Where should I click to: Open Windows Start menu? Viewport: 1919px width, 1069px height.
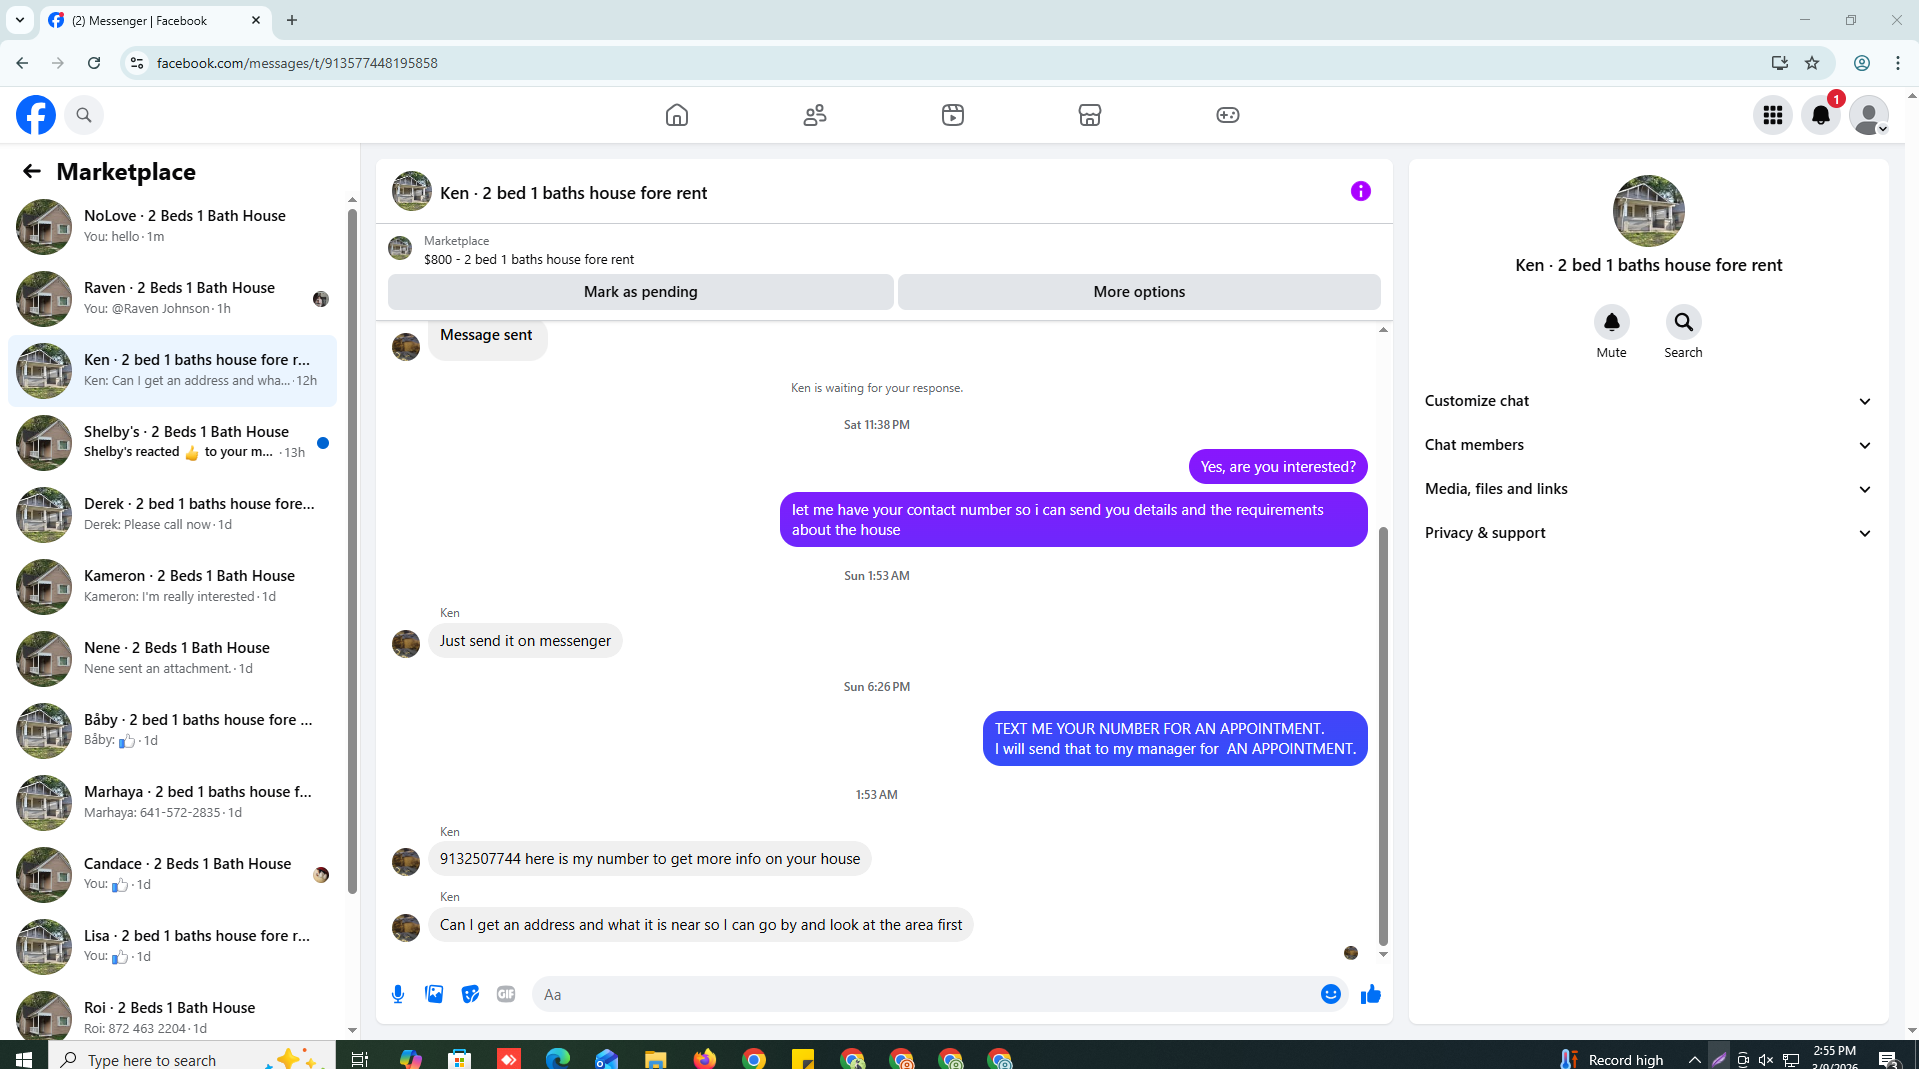coord(24,1058)
